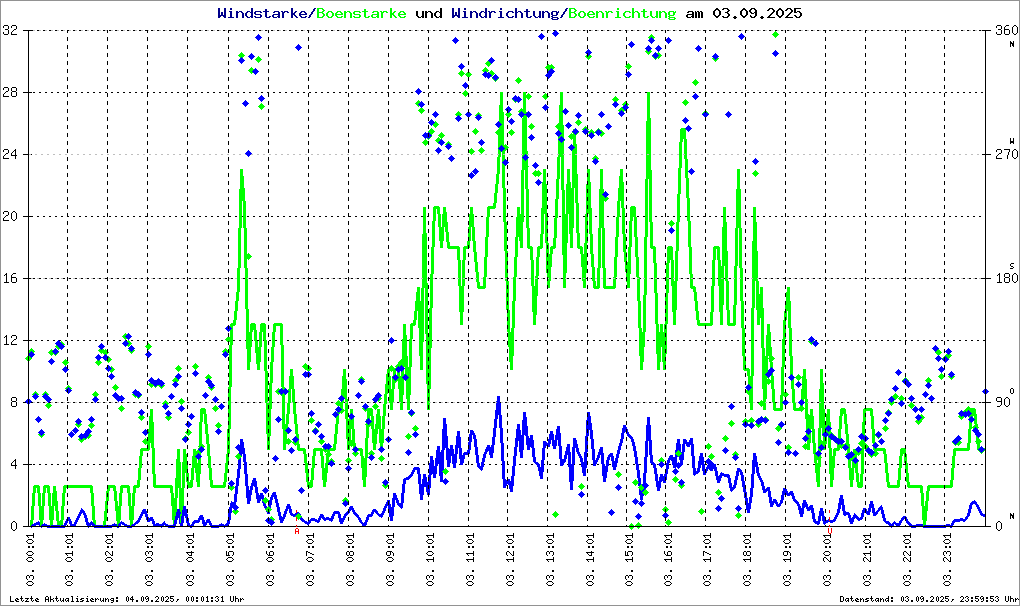Viewport: 1020px width, 606px height.
Task: Click the 270 west label on right axis
Action: (x=1004, y=154)
